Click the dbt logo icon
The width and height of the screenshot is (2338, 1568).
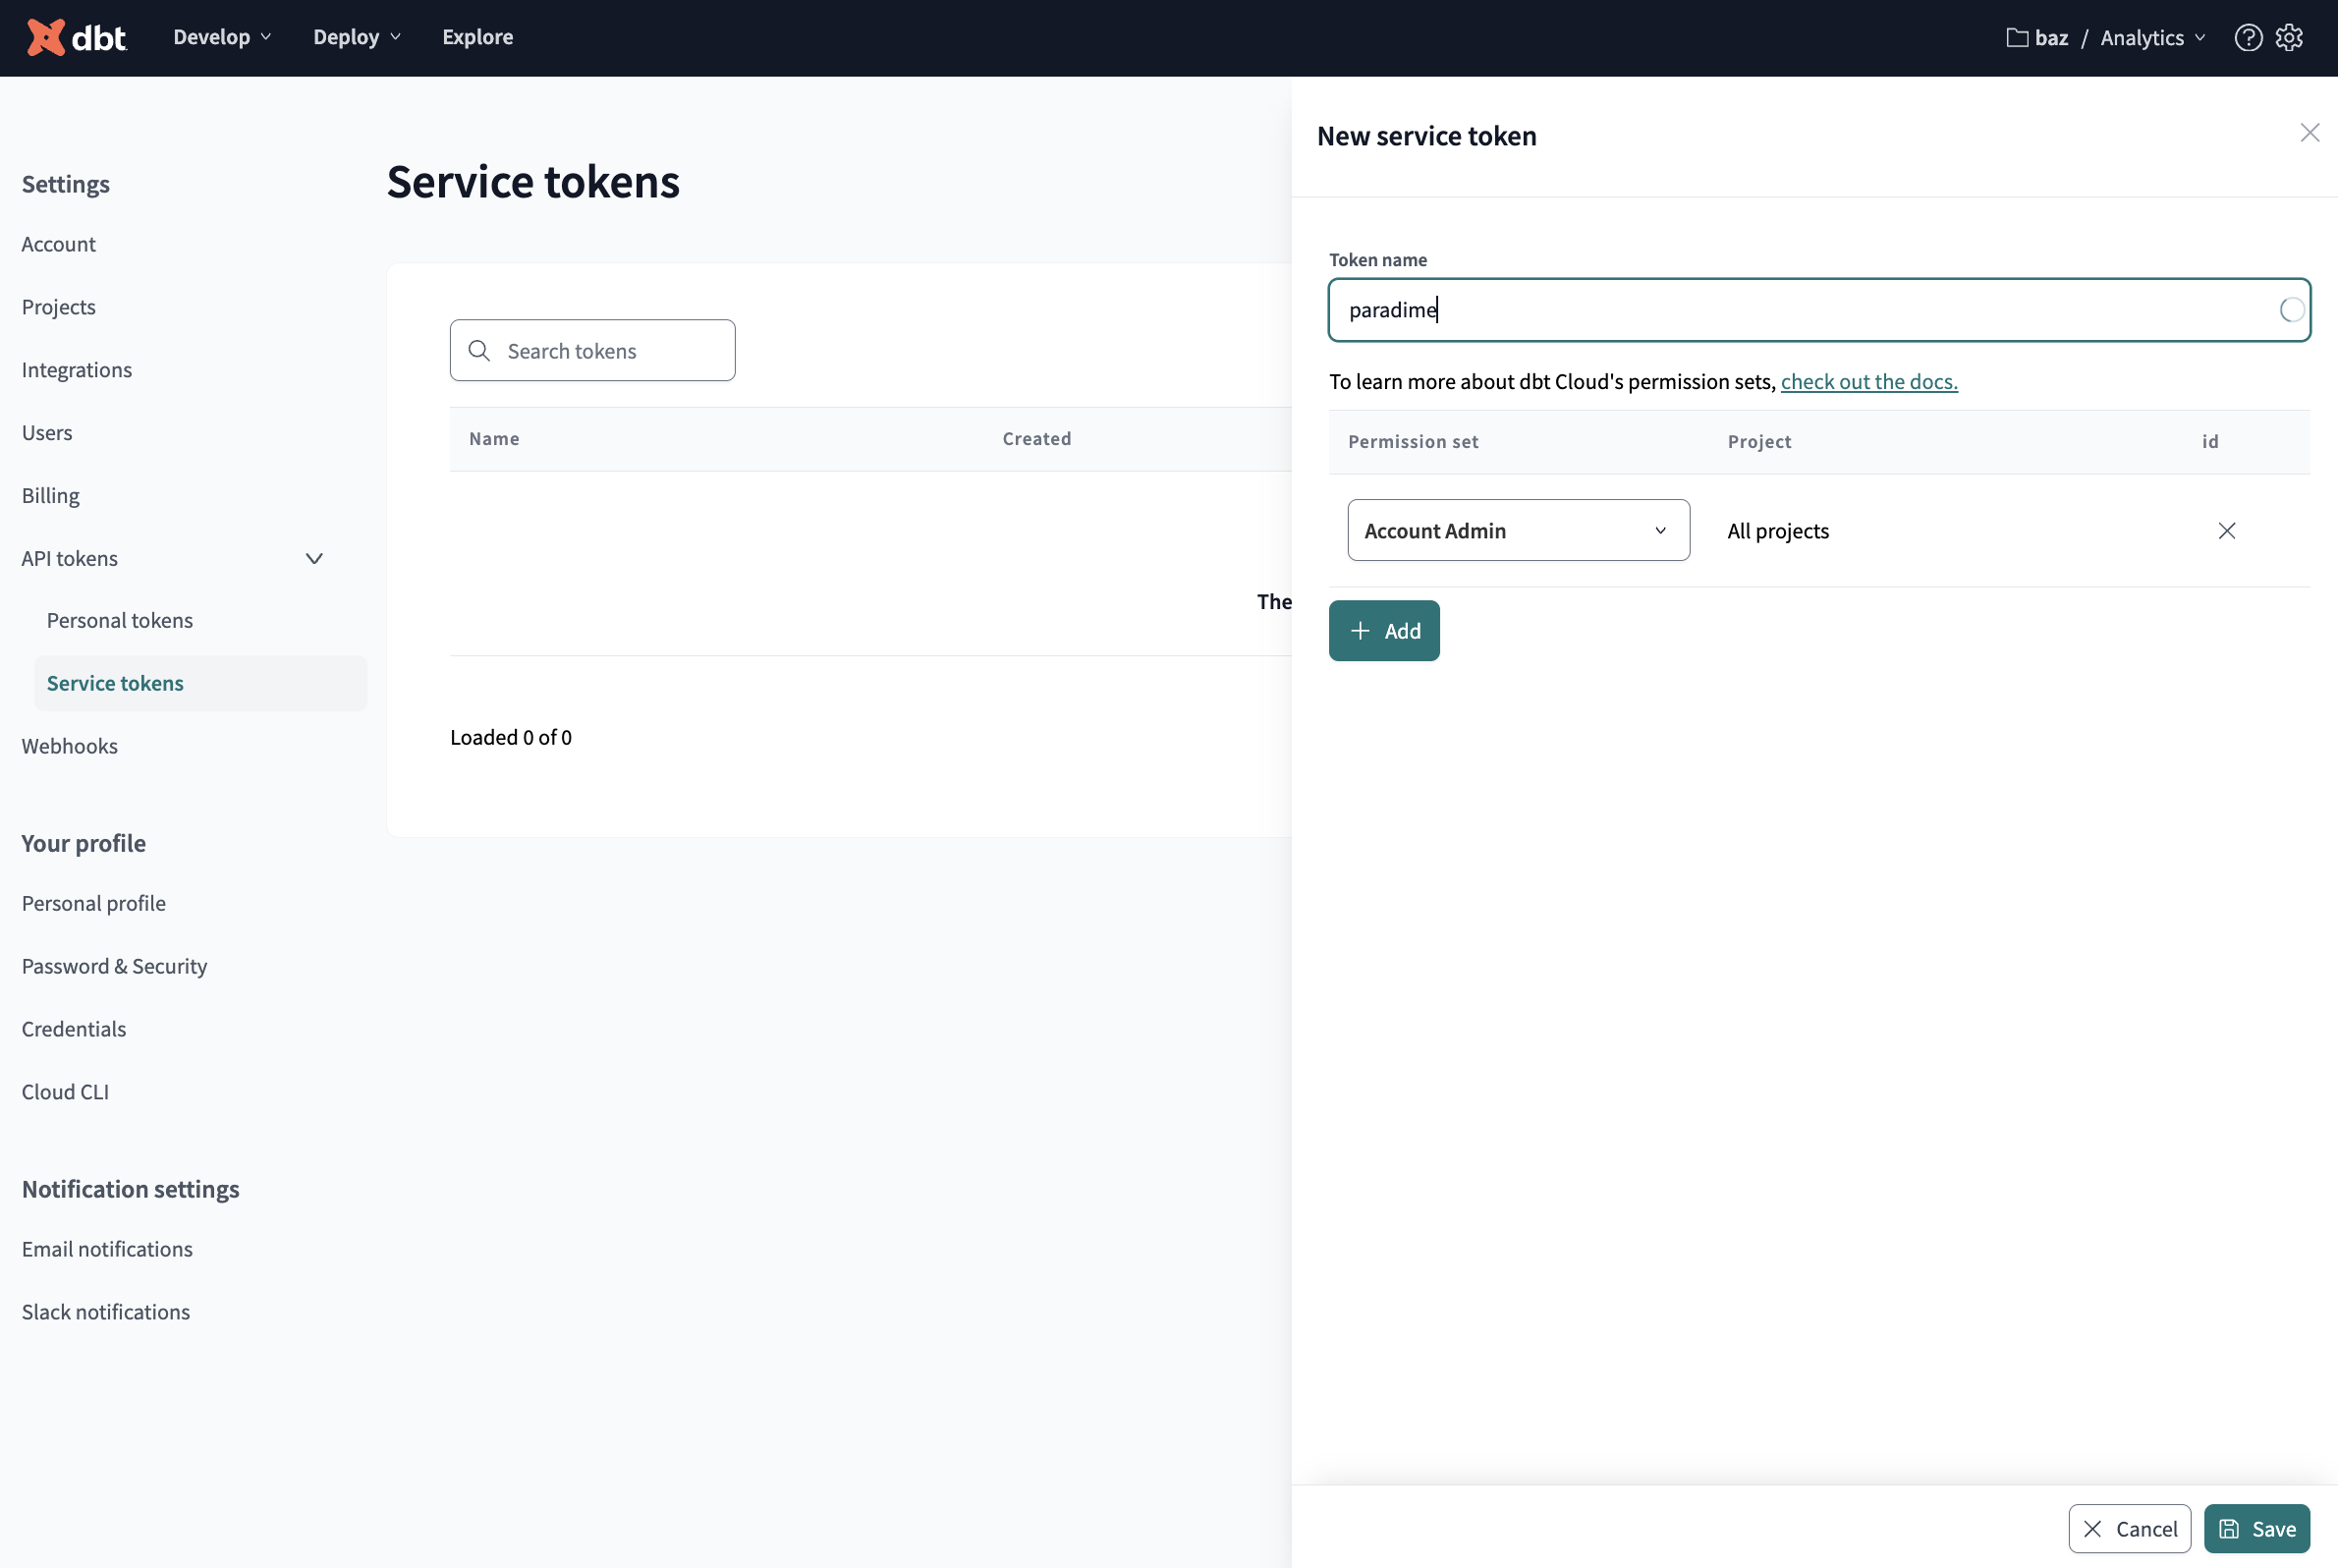[x=46, y=37]
